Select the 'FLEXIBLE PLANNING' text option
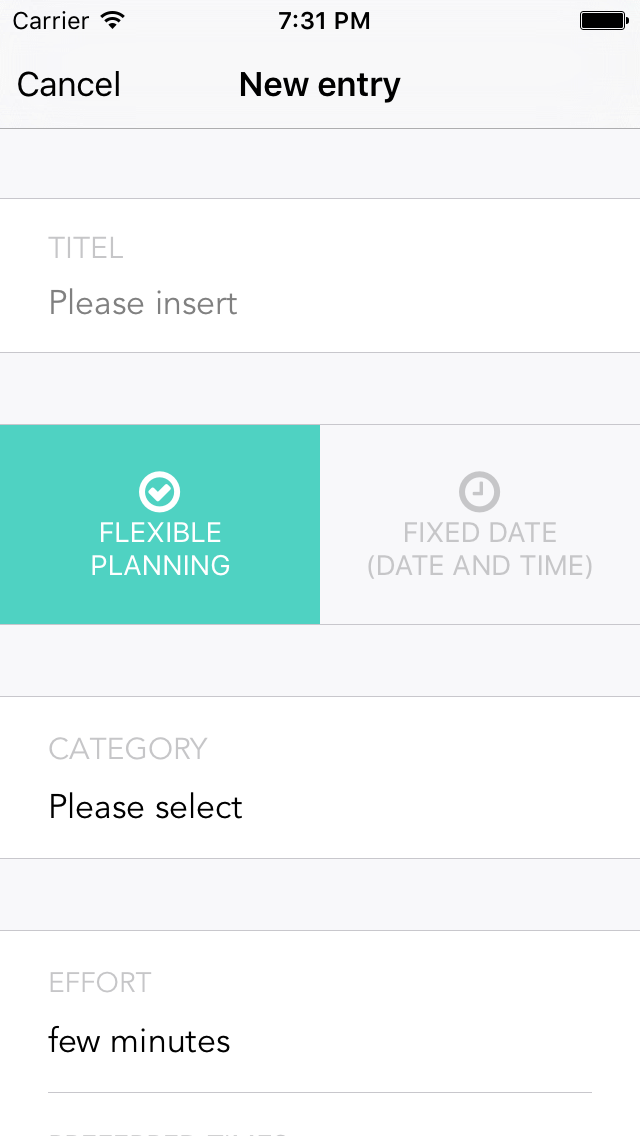The width and height of the screenshot is (640, 1136). pos(160,548)
